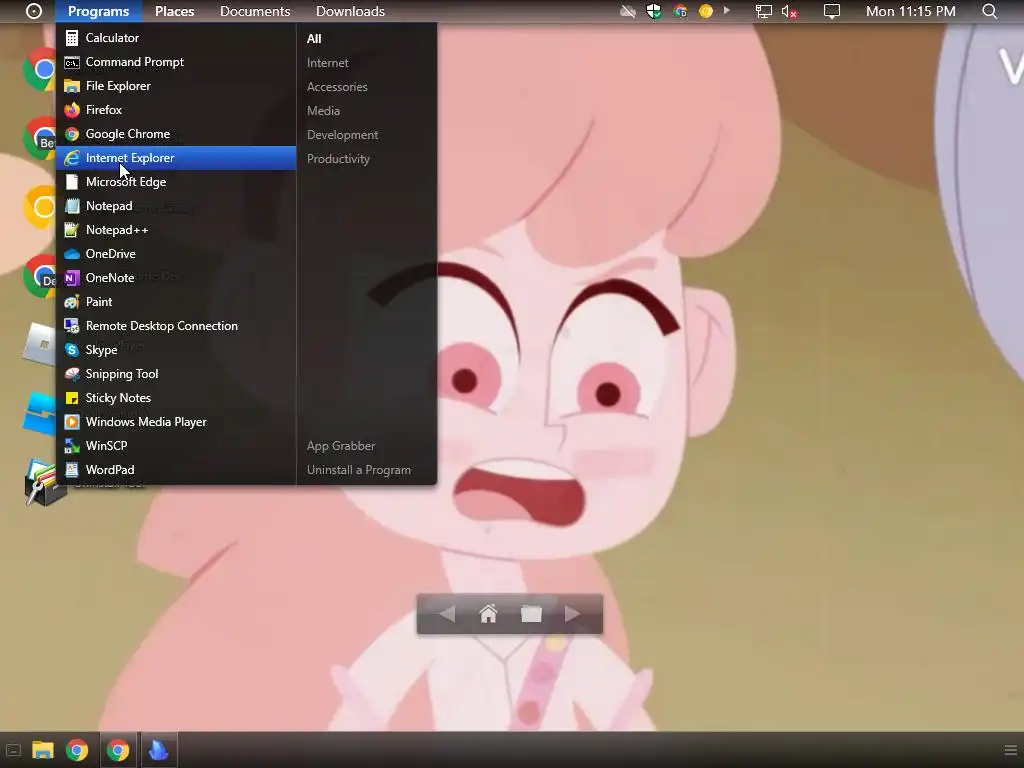Open the Downloads menu
This screenshot has height=768, width=1024.
coord(350,11)
